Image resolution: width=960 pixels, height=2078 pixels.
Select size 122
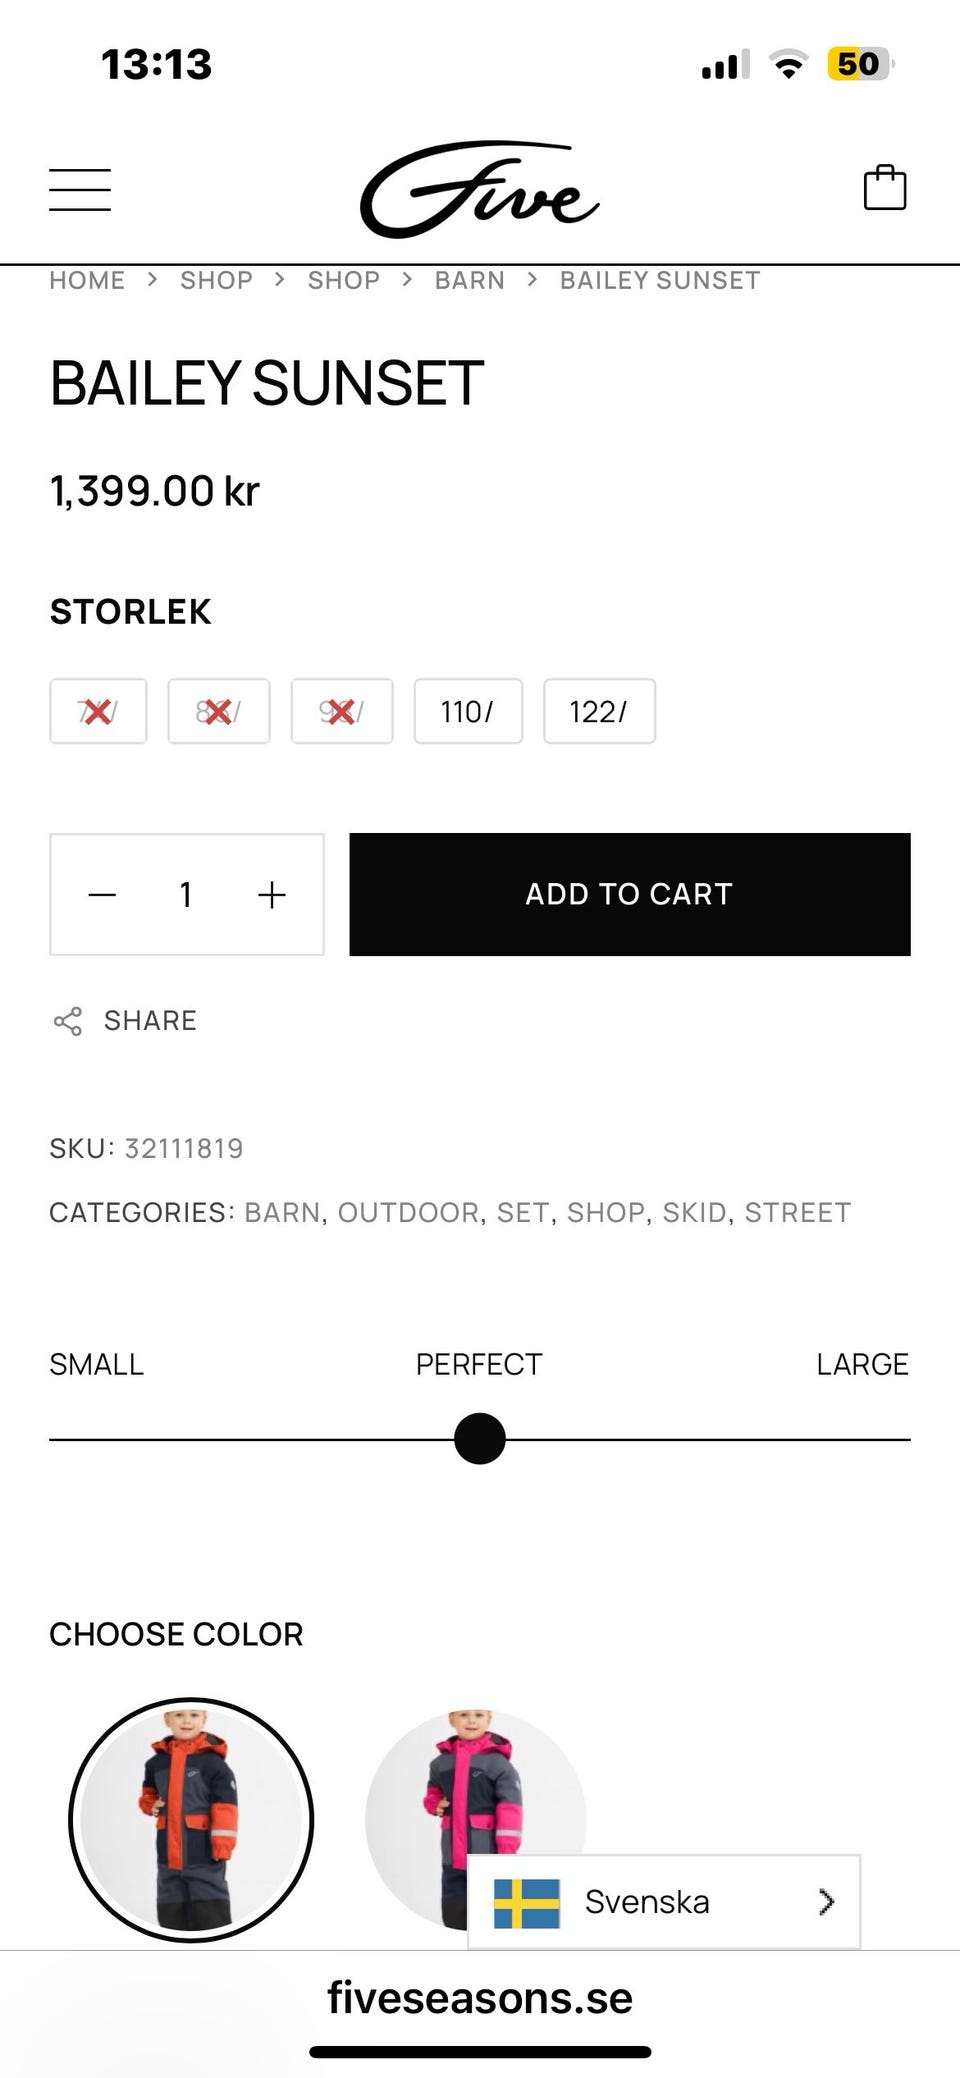click(599, 711)
